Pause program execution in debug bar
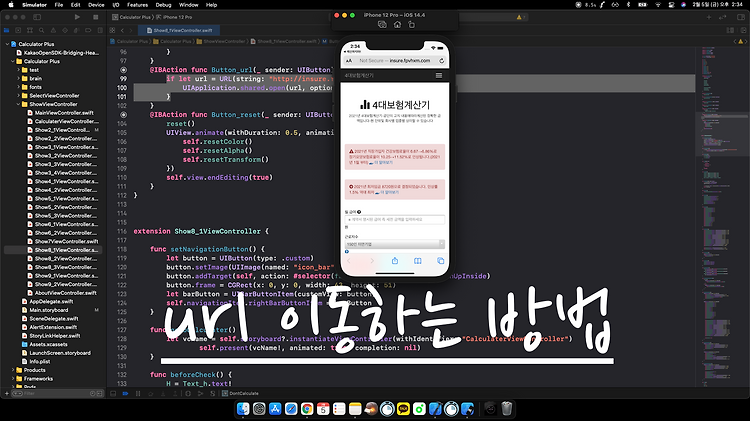This screenshot has width=750, height=421. click(x=138, y=393)
